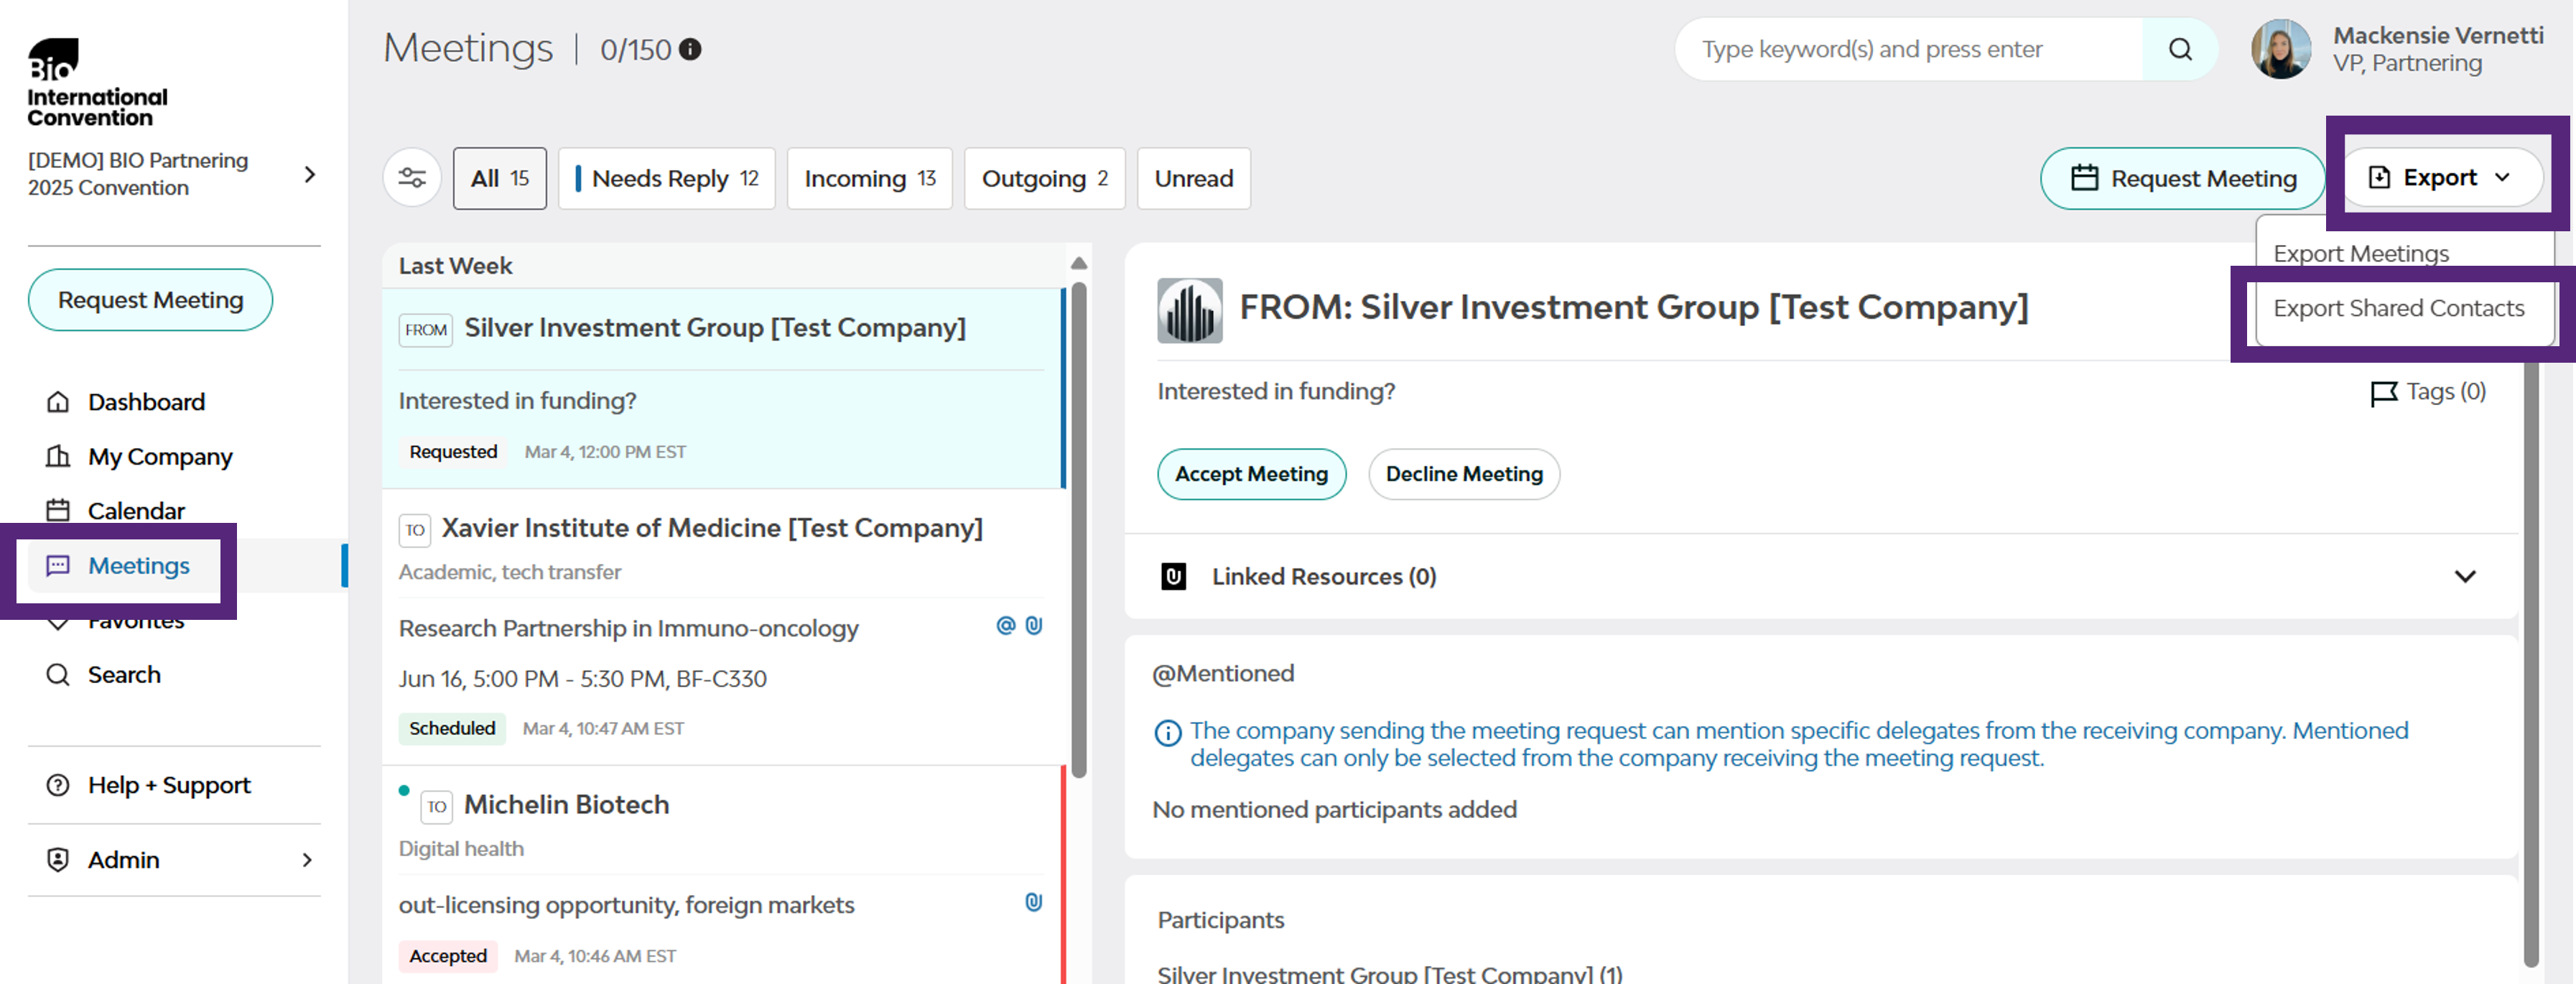Click the meeting list scroll-up arrow
The width and height of the screenshot is (2576, 984).
[1079, 263]
